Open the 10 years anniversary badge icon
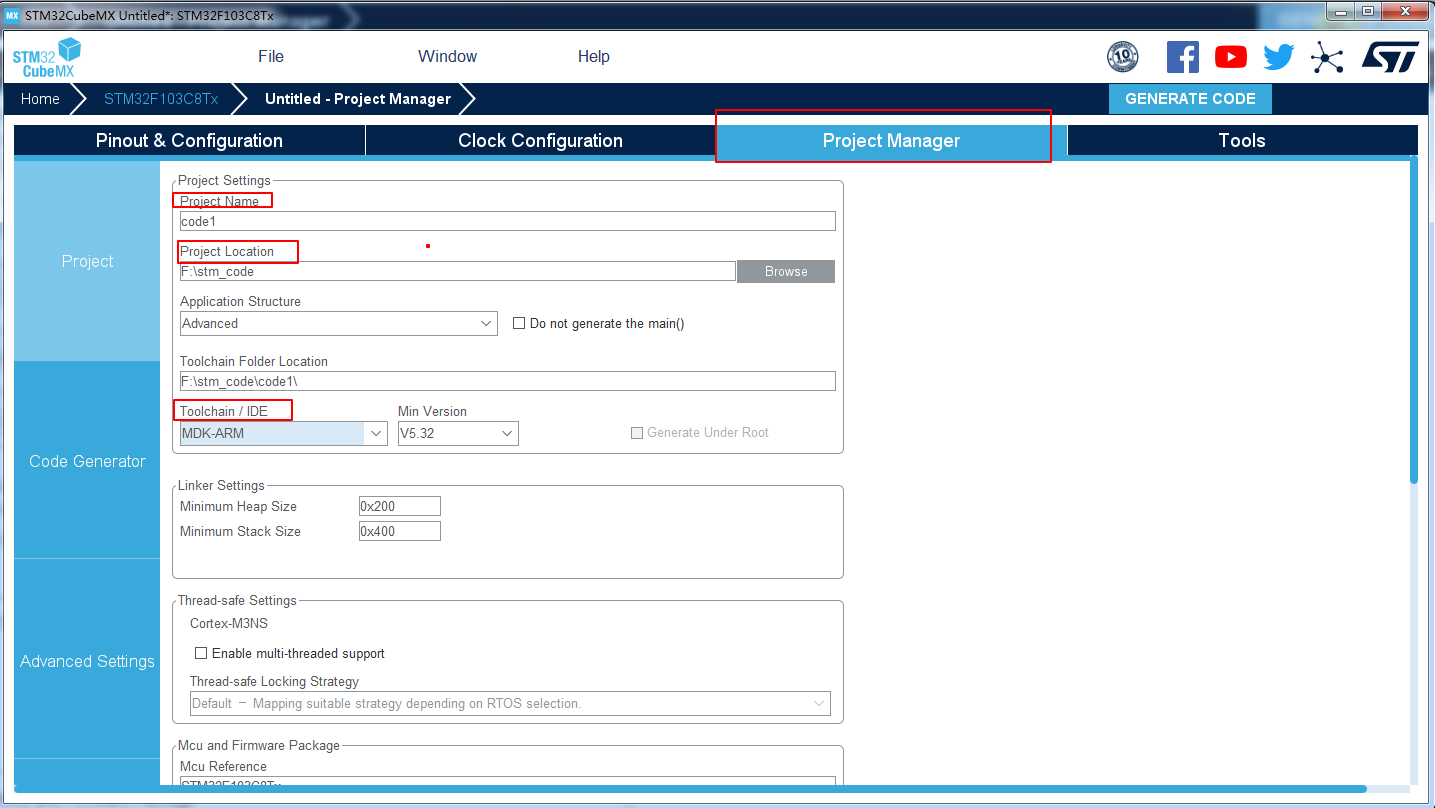The width and height of the screenshot is (1435, 808). (1123, 57)
